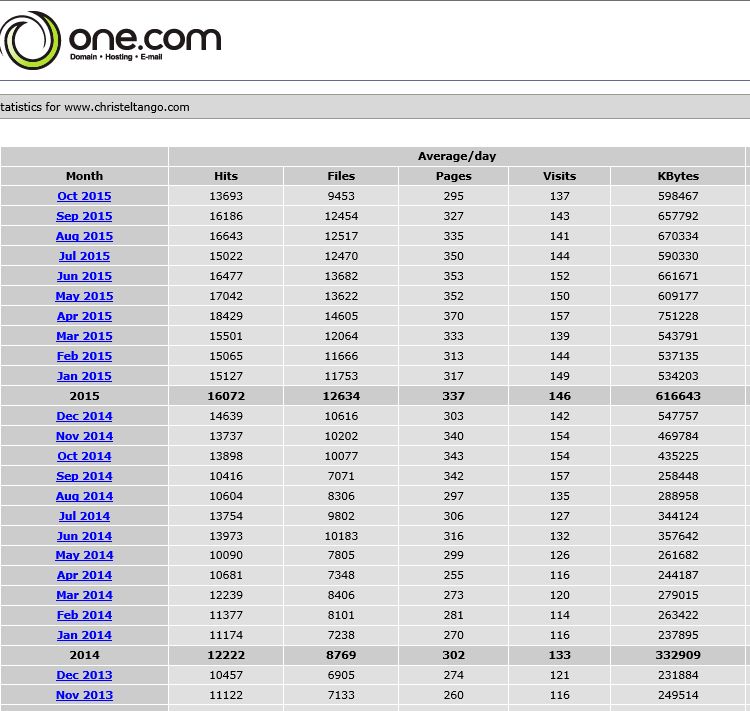Screen dimensions: 750x711
Task: Click the Average/day header cell
Action: pyautogui.click(x=457, y=156)
